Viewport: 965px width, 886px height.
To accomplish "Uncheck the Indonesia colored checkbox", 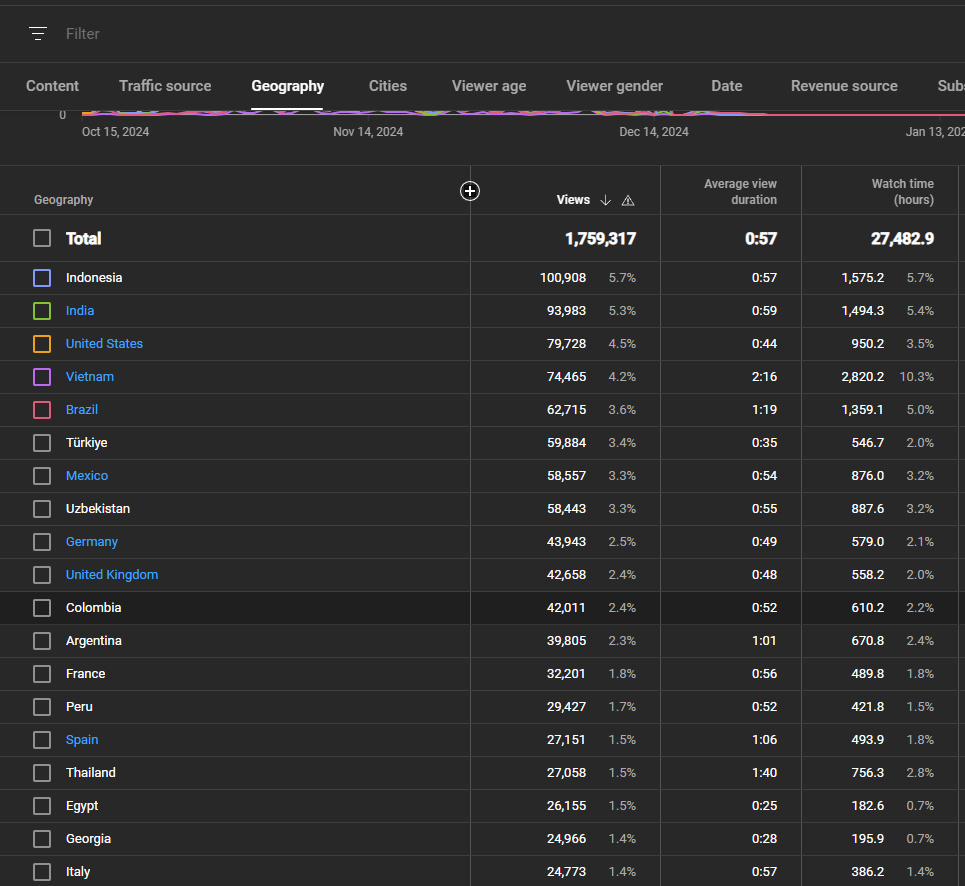I will point(42,278).
